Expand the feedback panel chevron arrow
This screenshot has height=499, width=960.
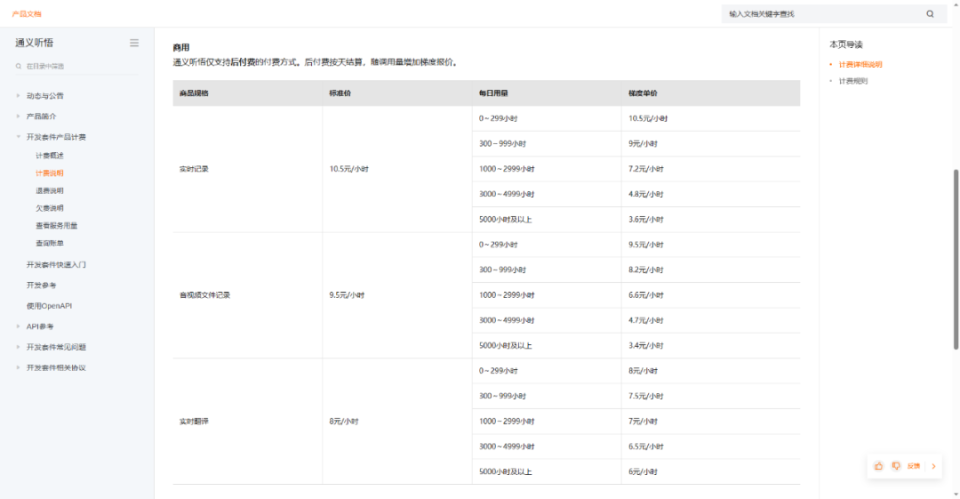click(x=934, y=466)
